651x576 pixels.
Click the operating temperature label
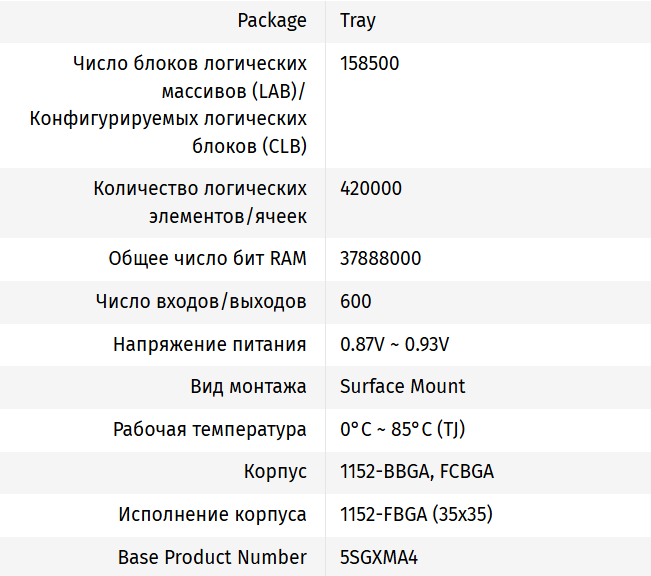(209, 429)
